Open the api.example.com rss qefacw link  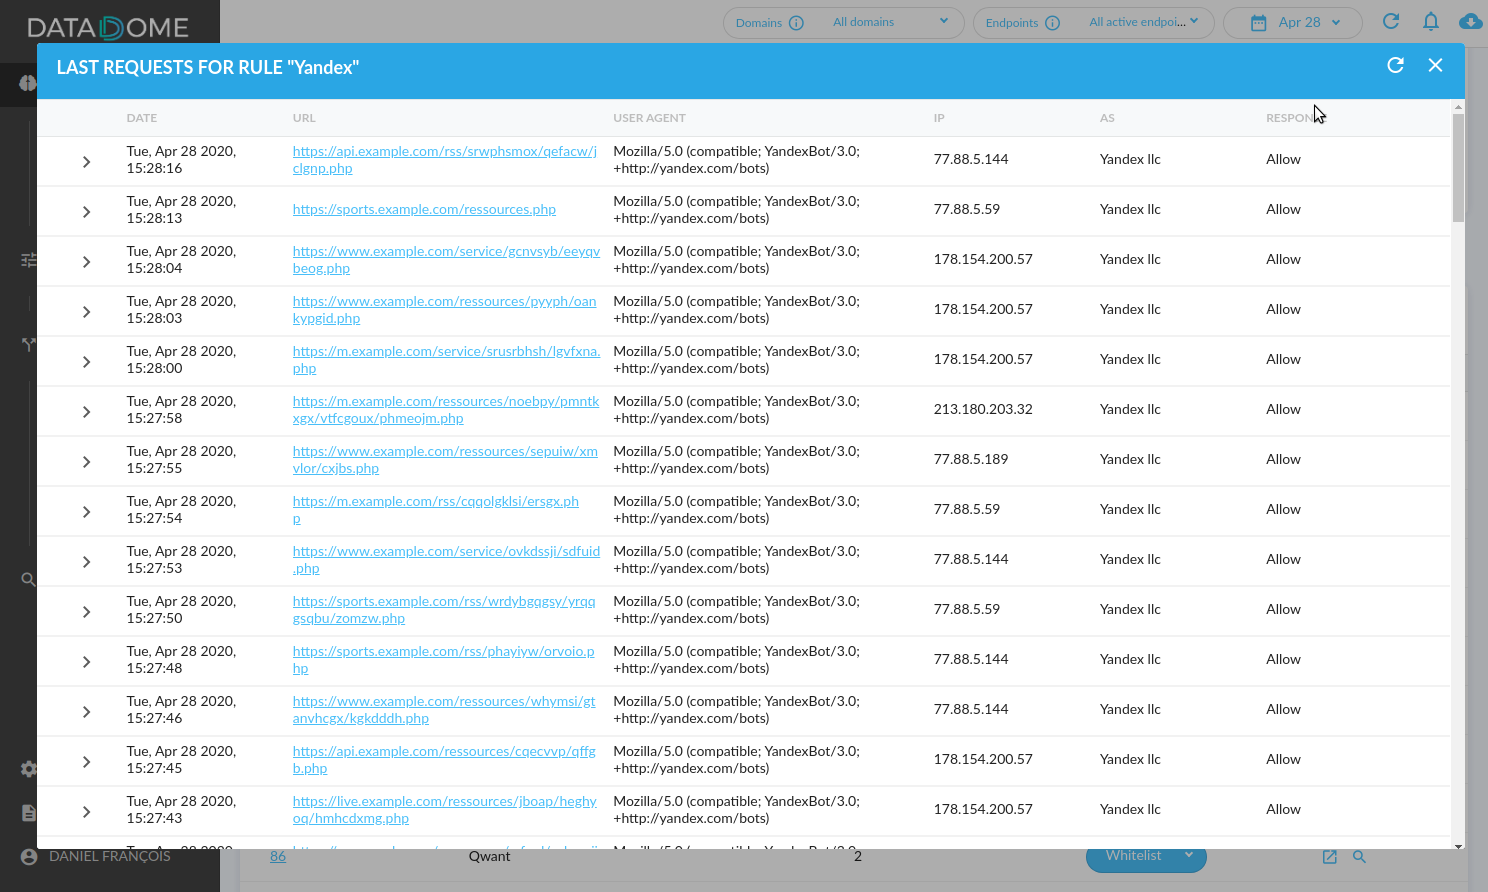point(445,160)
